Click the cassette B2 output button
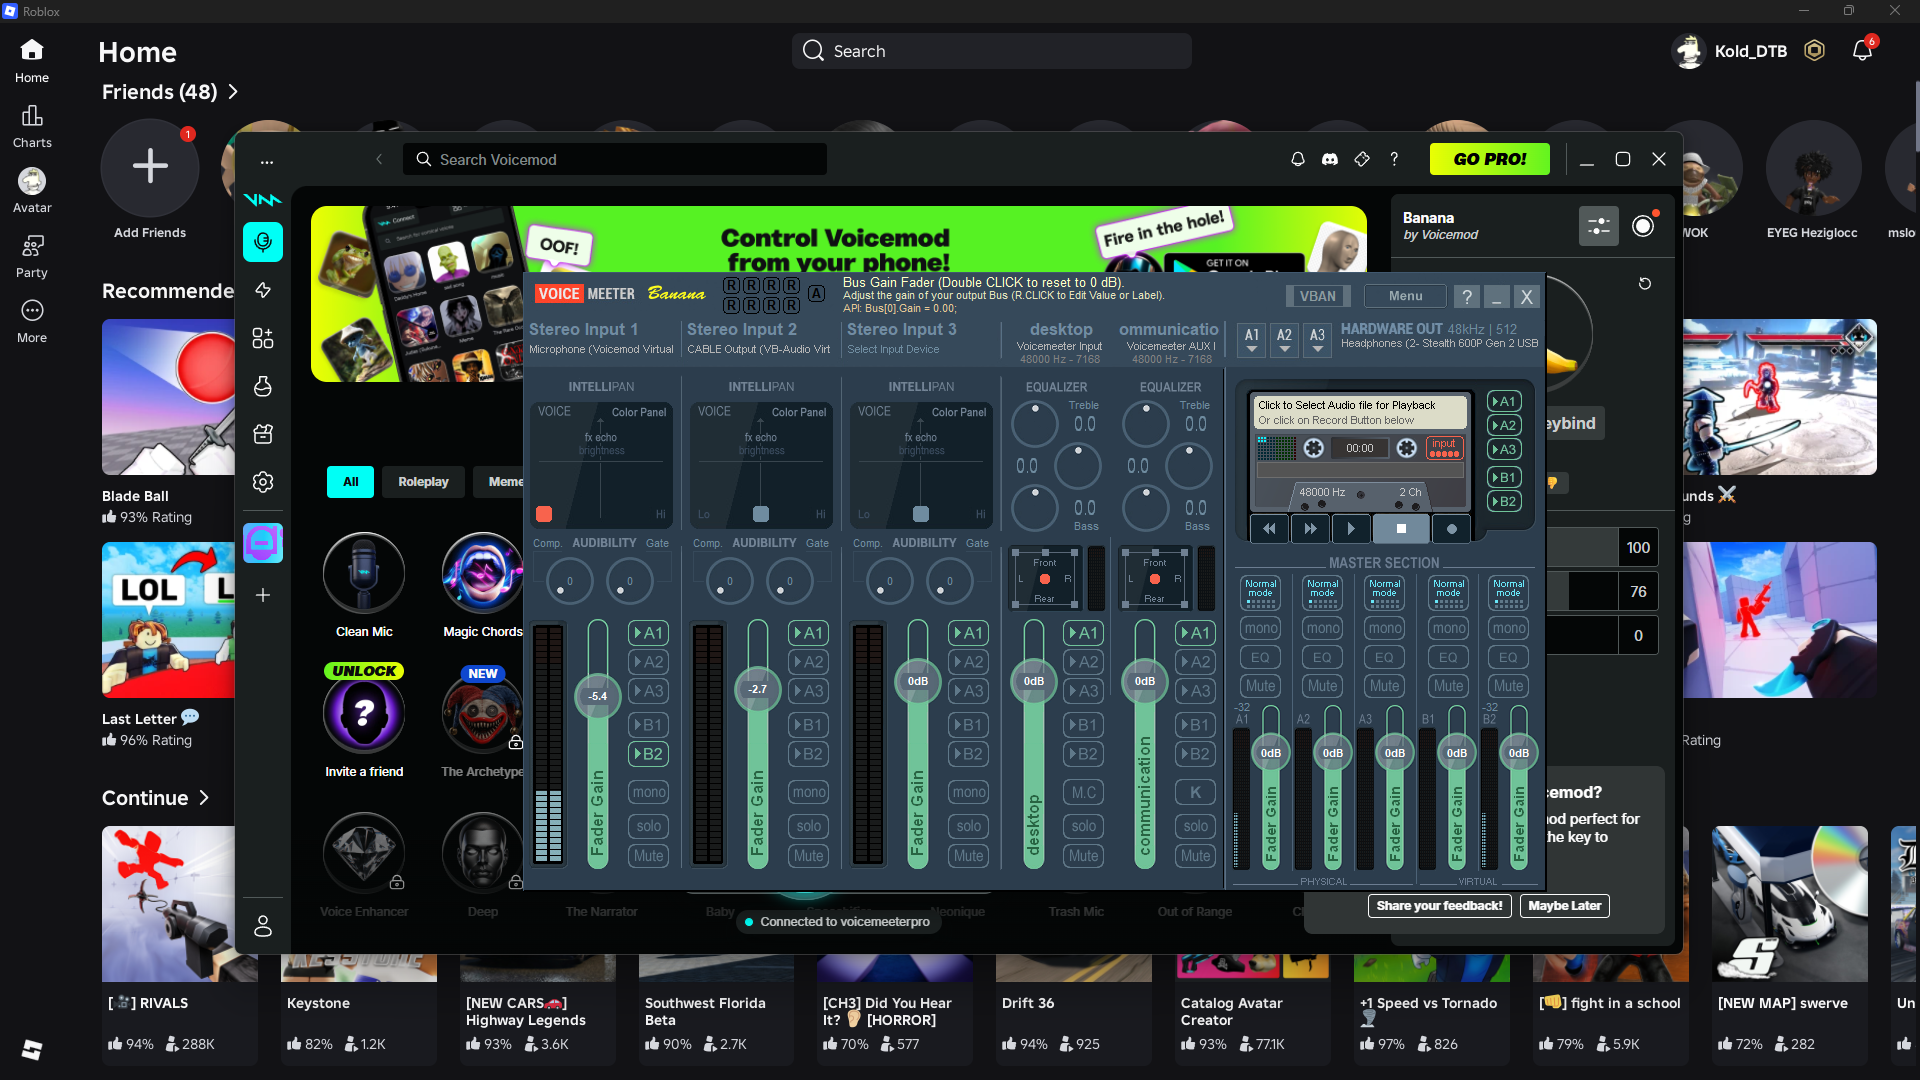 1504,502
